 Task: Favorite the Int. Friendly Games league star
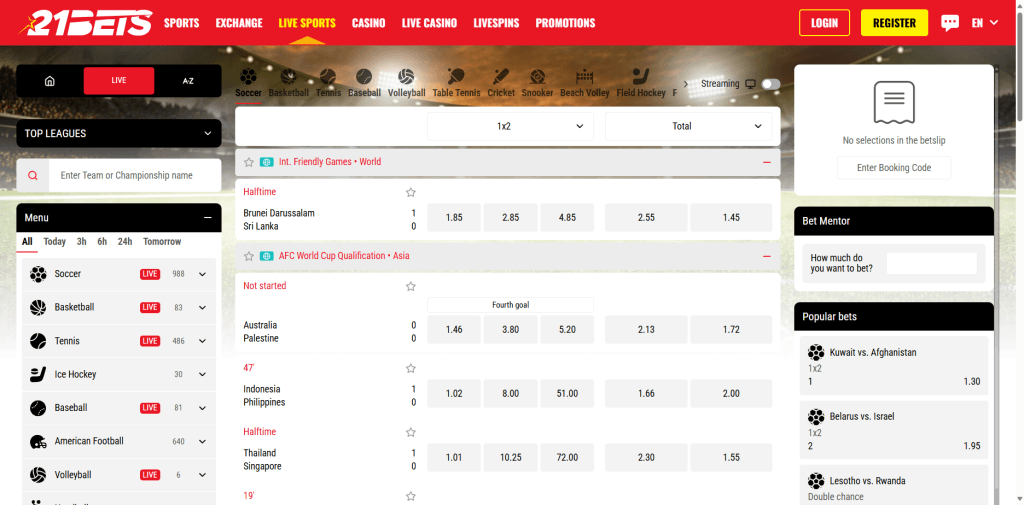click(248, 162)
